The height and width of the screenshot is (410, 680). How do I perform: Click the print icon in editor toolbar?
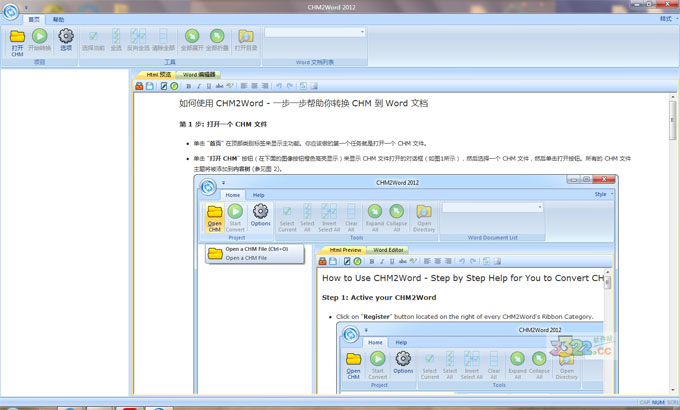click(139, 86)
